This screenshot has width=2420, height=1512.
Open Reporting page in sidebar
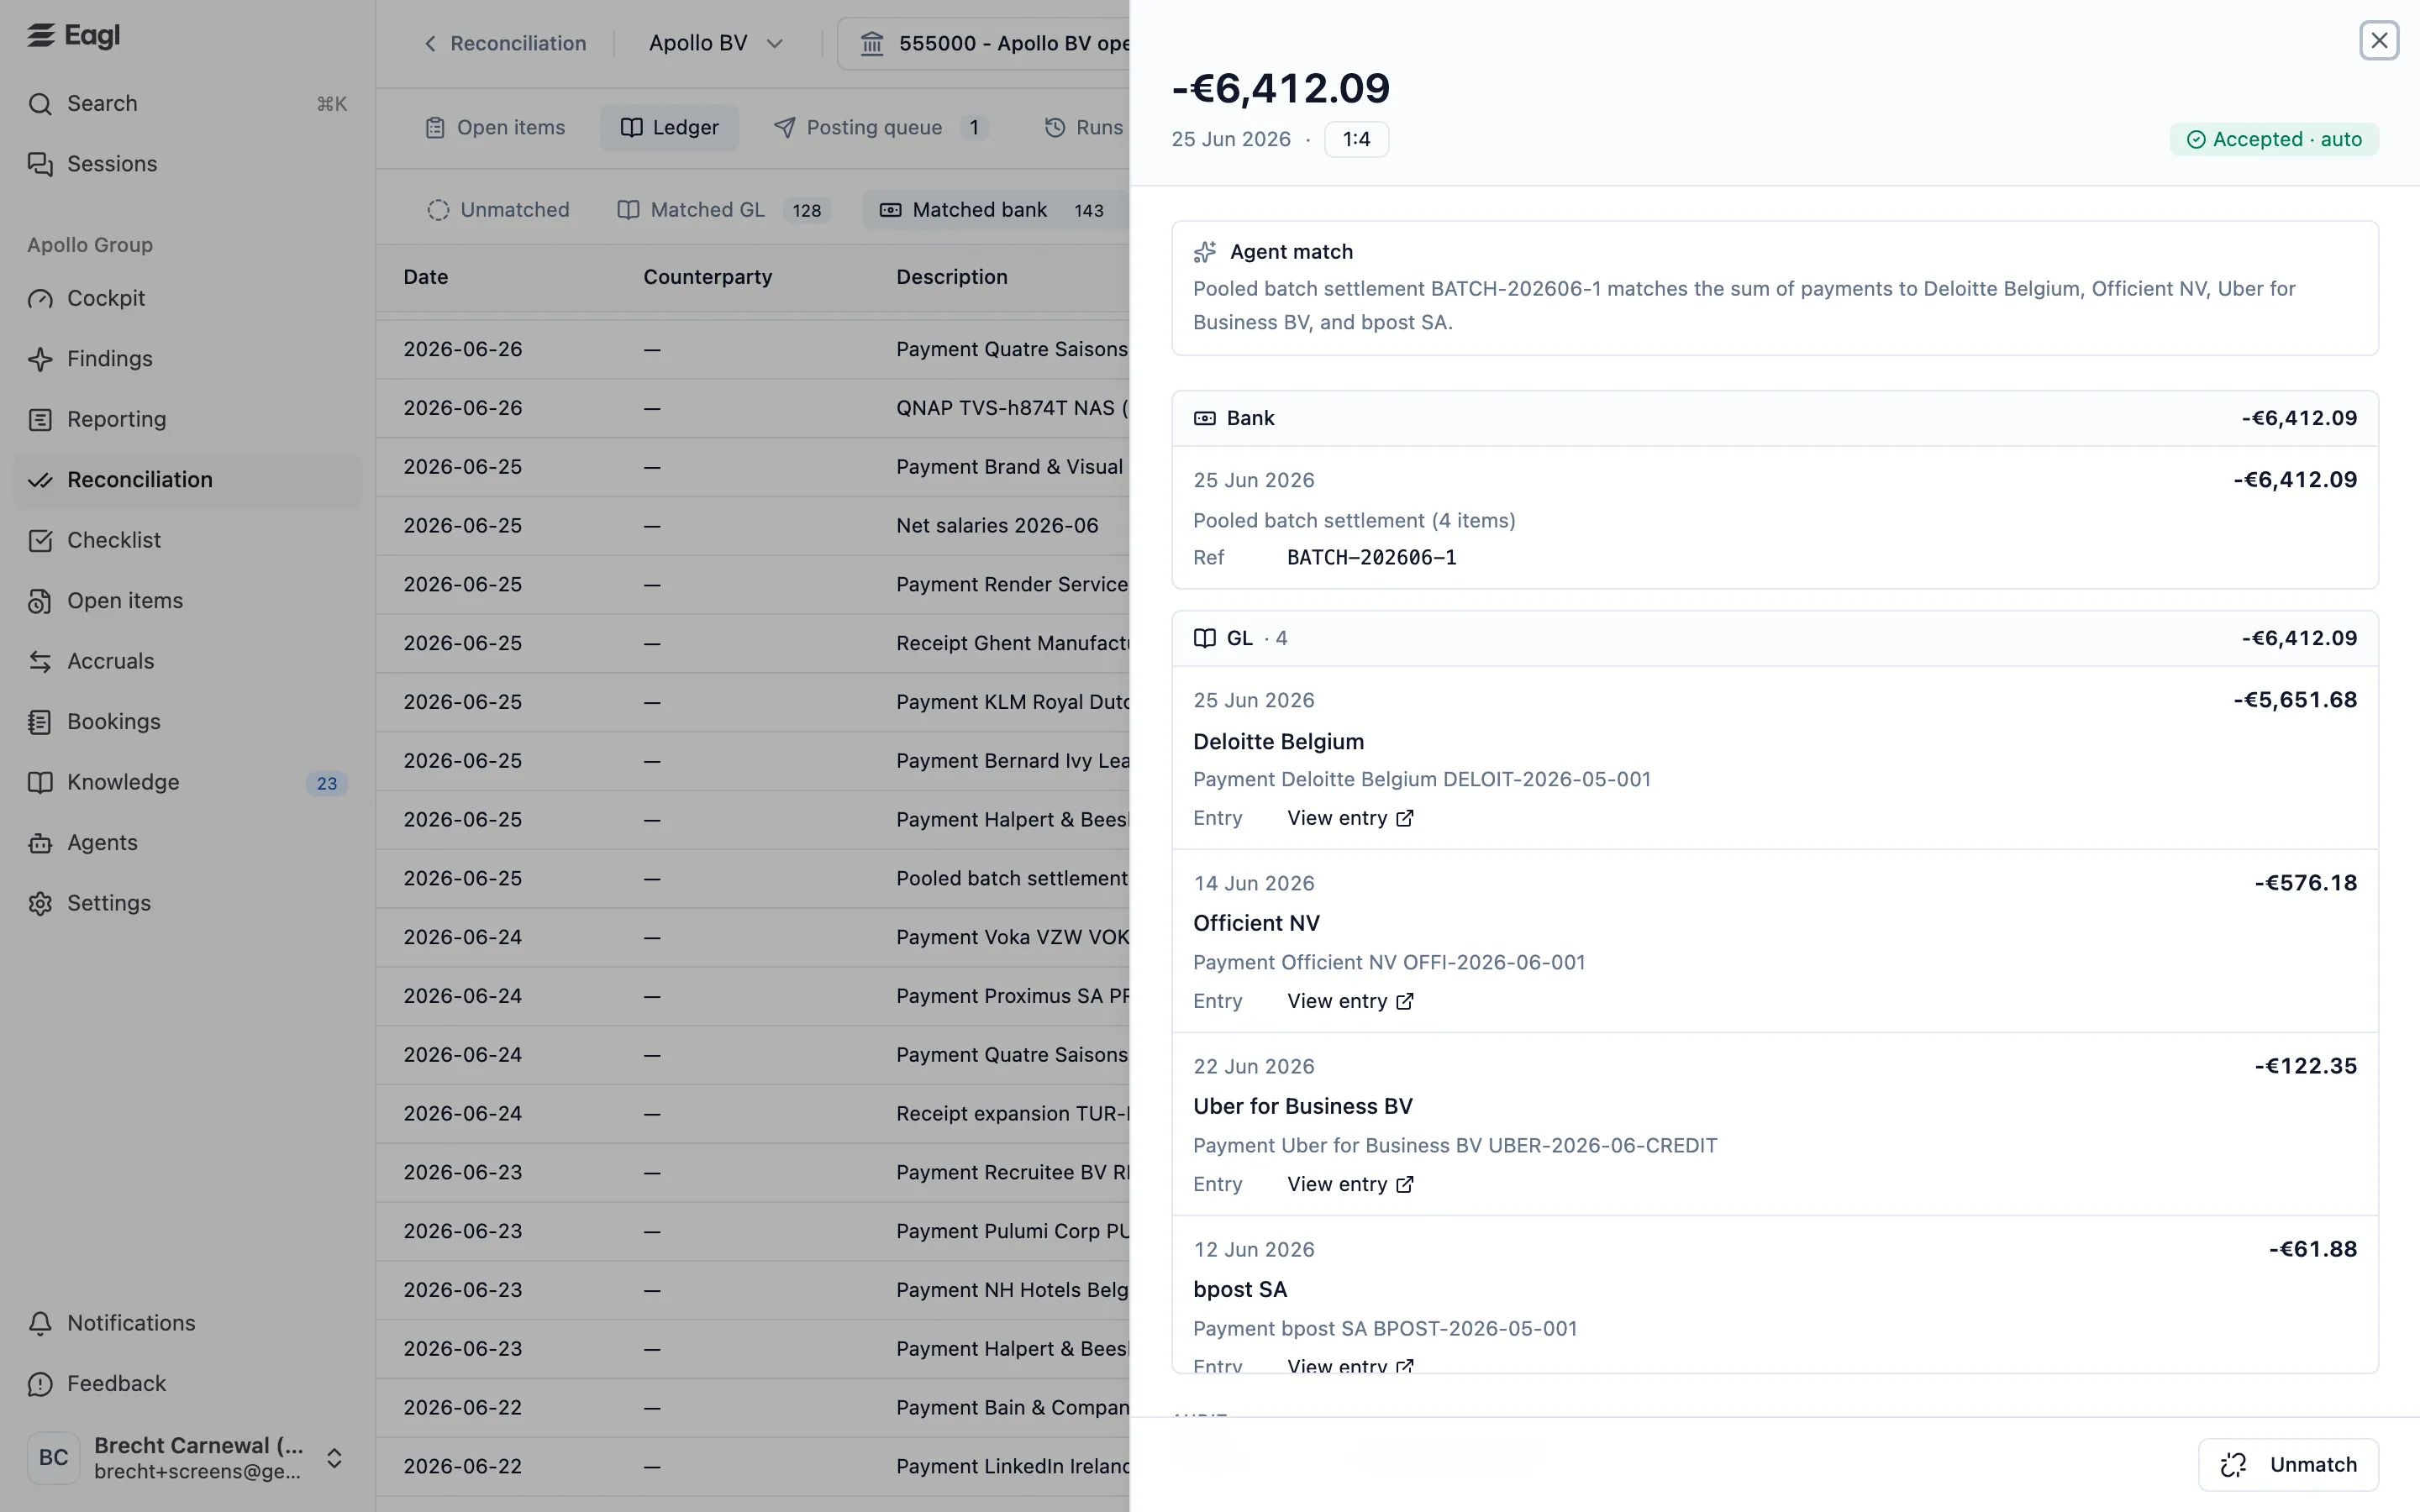[x=187, y=419]
